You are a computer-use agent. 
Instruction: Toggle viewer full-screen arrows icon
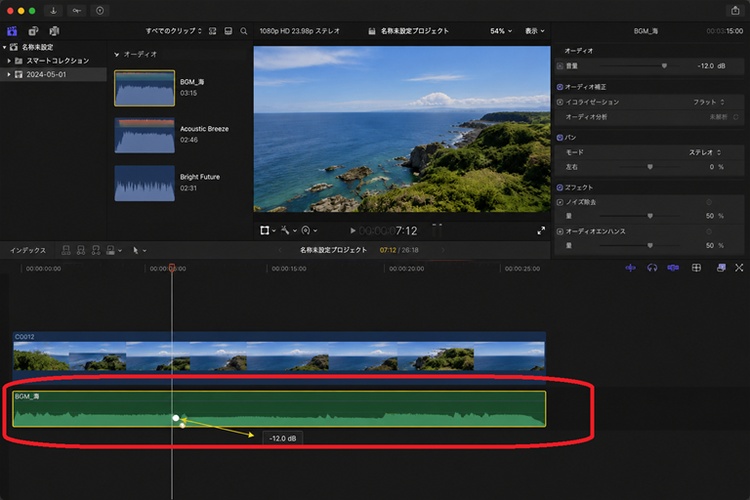(x=541, y=231)
